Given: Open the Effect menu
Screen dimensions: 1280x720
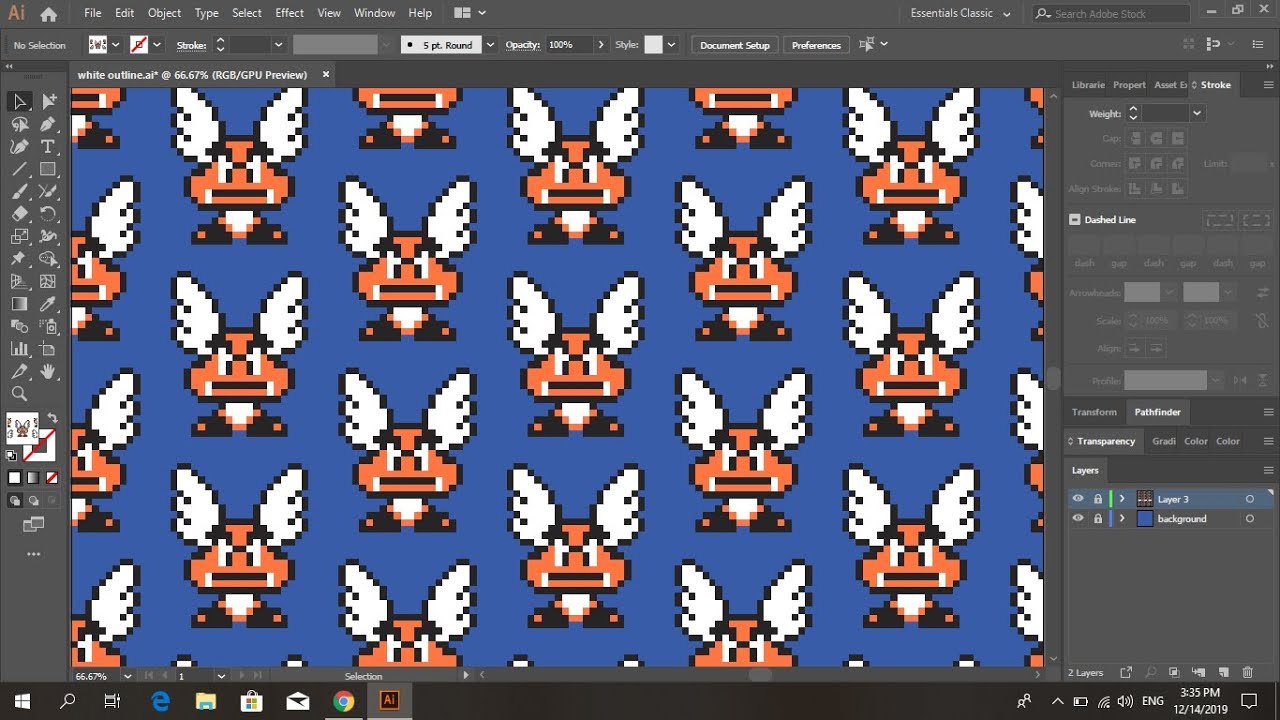Looking at the screenshot, I should [x=290, y=13].
